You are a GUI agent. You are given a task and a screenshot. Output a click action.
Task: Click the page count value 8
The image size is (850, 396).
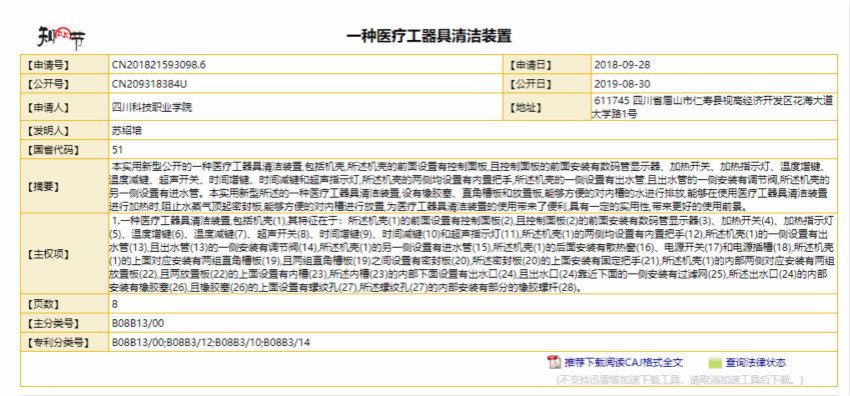pos(115,304)
